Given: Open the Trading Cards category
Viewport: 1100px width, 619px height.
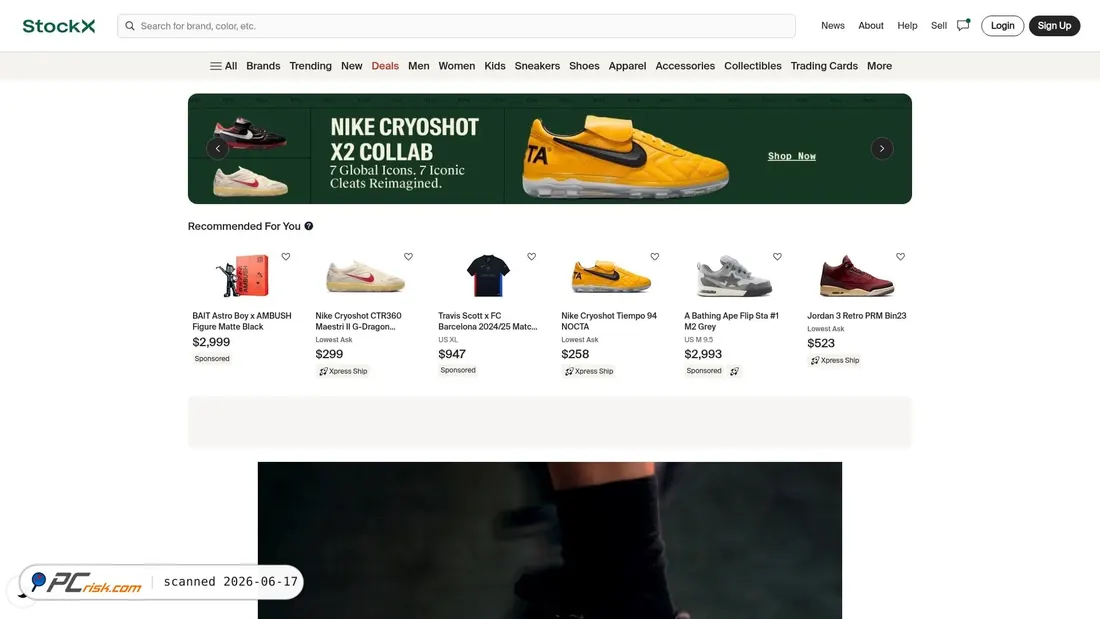Looking at the screenshot, I should [x=824, y=66].
